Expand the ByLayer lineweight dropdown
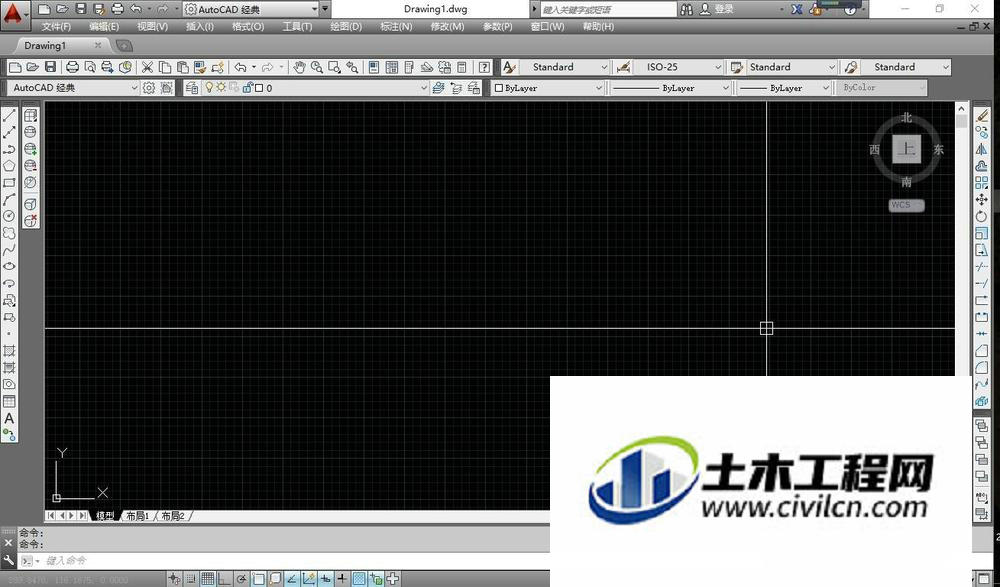Screen dimensions: 1000x587 [x=826, y=88]
